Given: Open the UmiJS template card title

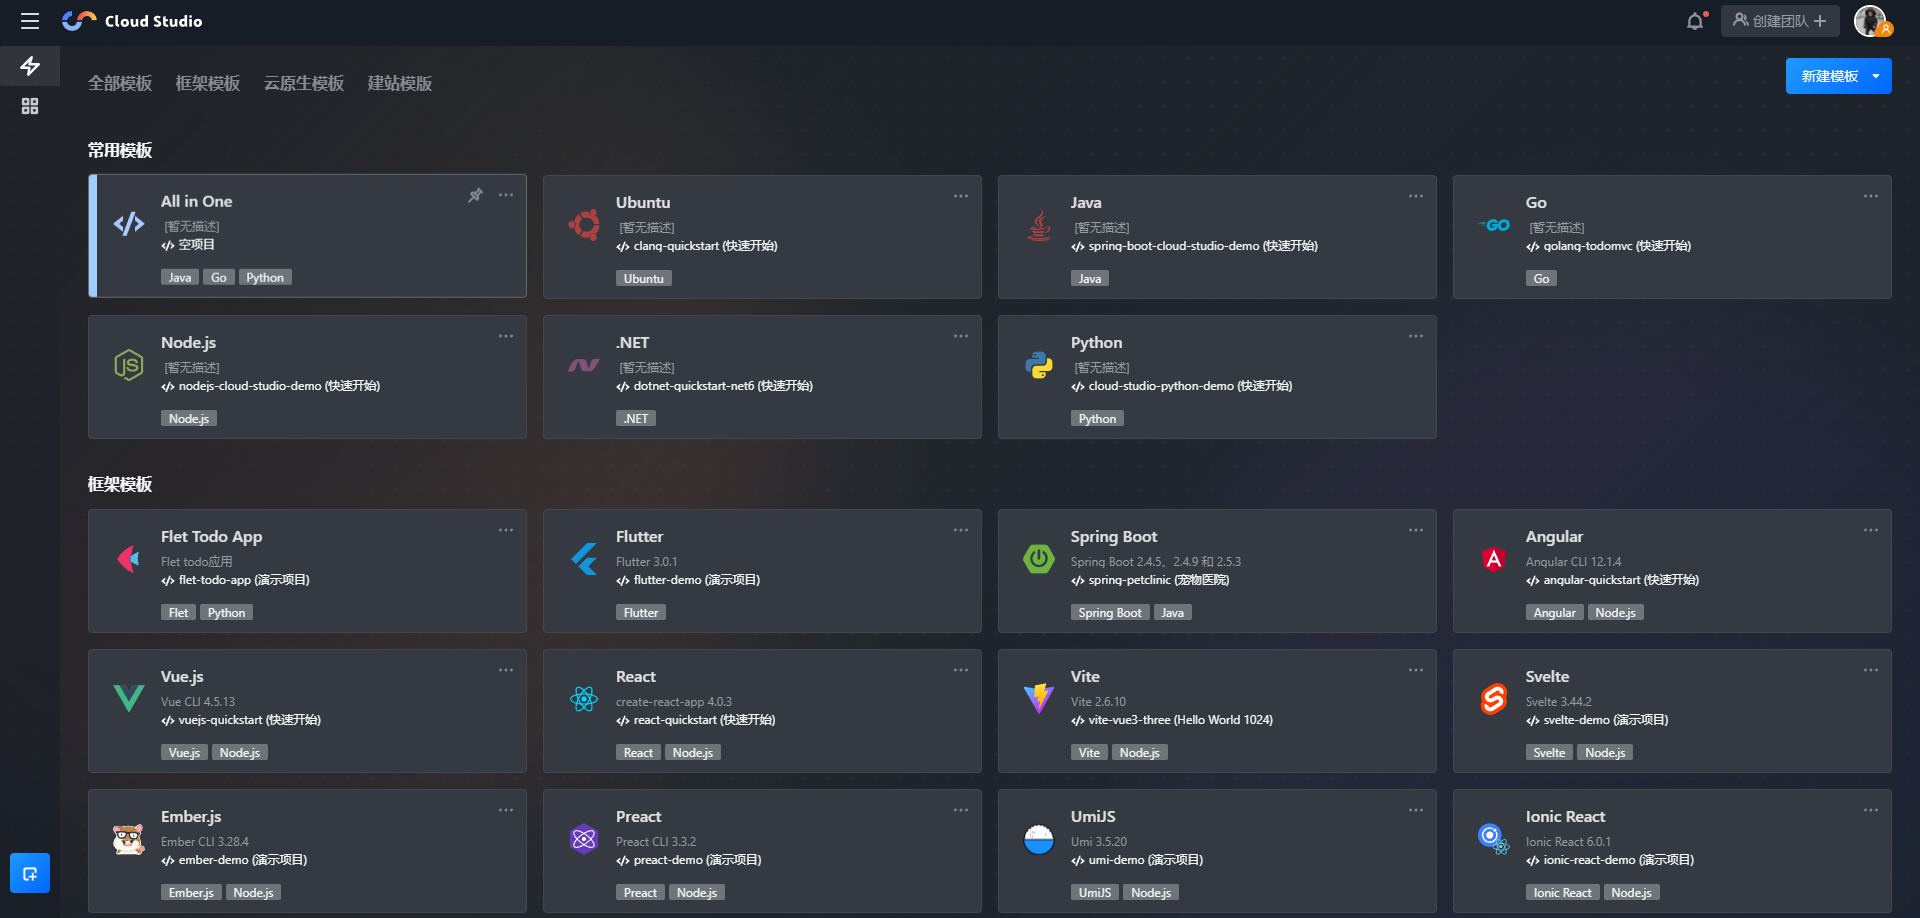Looking at the screenshot, I should (1093, 816).
